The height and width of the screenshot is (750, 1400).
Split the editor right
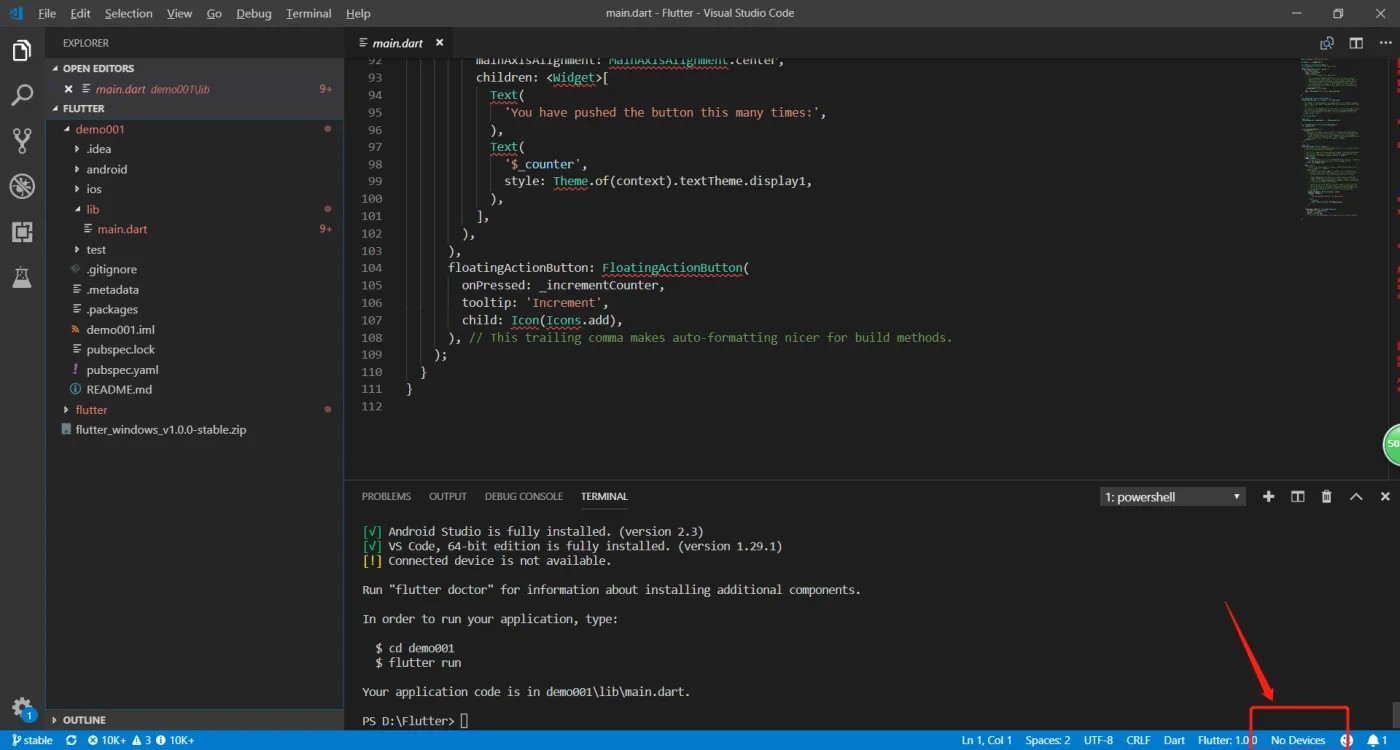click(x=1356, y=43)
